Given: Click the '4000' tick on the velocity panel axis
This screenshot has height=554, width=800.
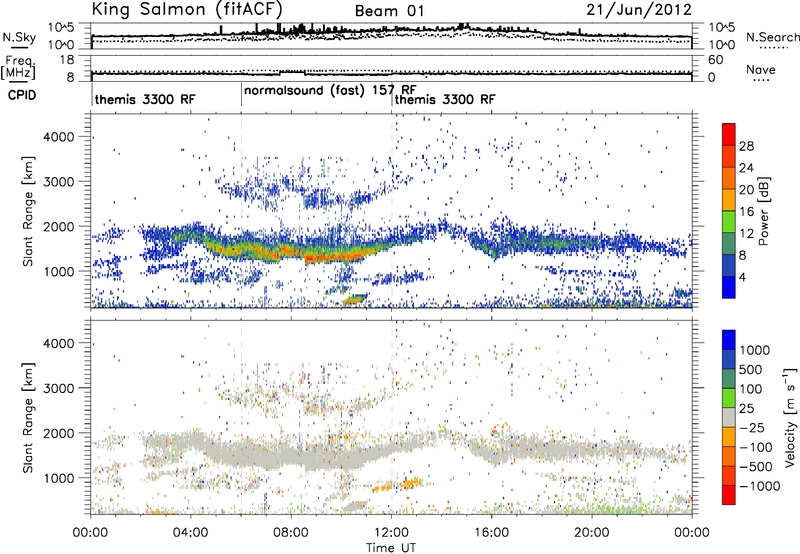Looking at the screenshot, I should tap(58, 343).
